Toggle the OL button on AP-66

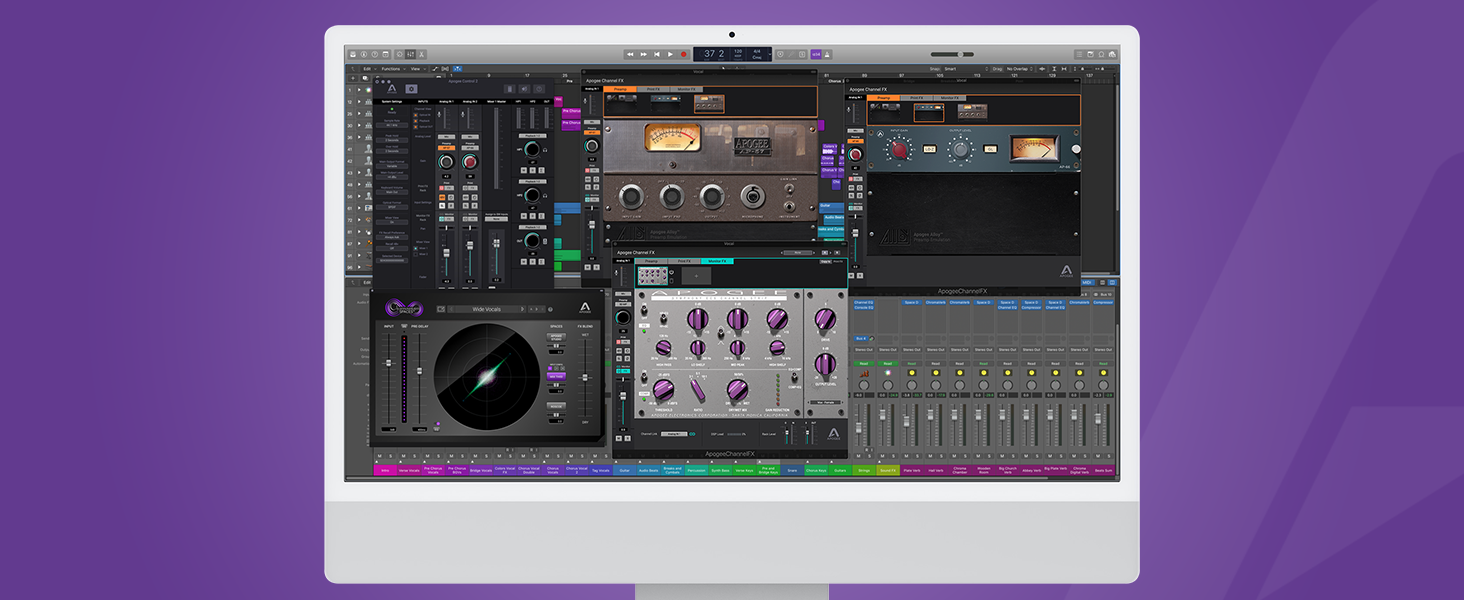991,150
